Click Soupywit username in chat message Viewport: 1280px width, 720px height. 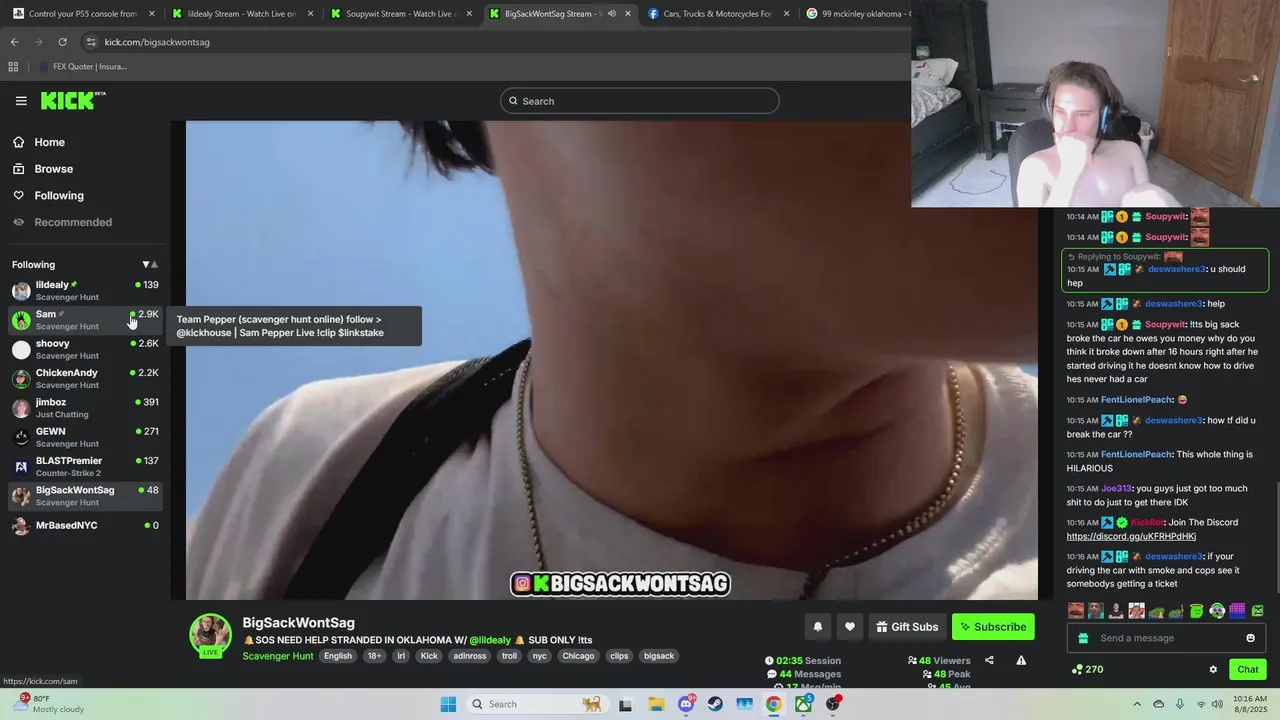click(x=1166, y=325)
